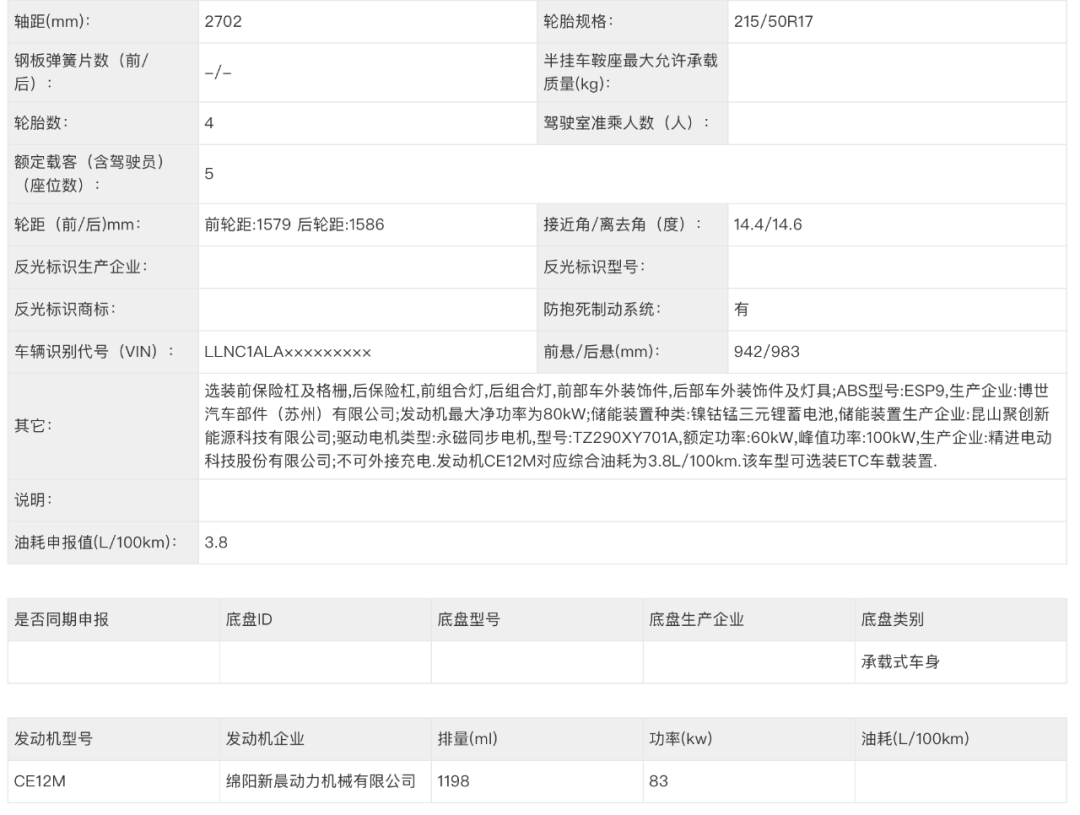Select the 其它 description paragraph
Image resolution: width=1080 pixels, height=815 pixels.
click(627, 426)
